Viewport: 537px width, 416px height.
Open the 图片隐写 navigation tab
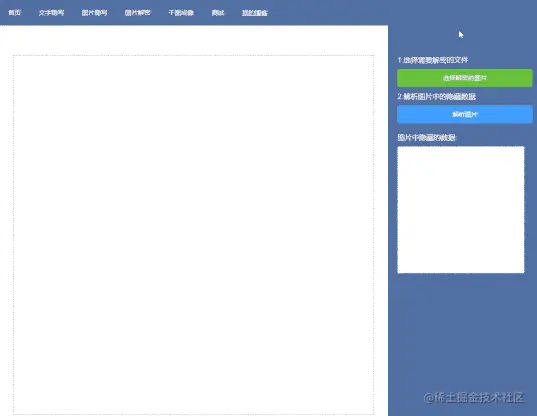pos(95,13)
